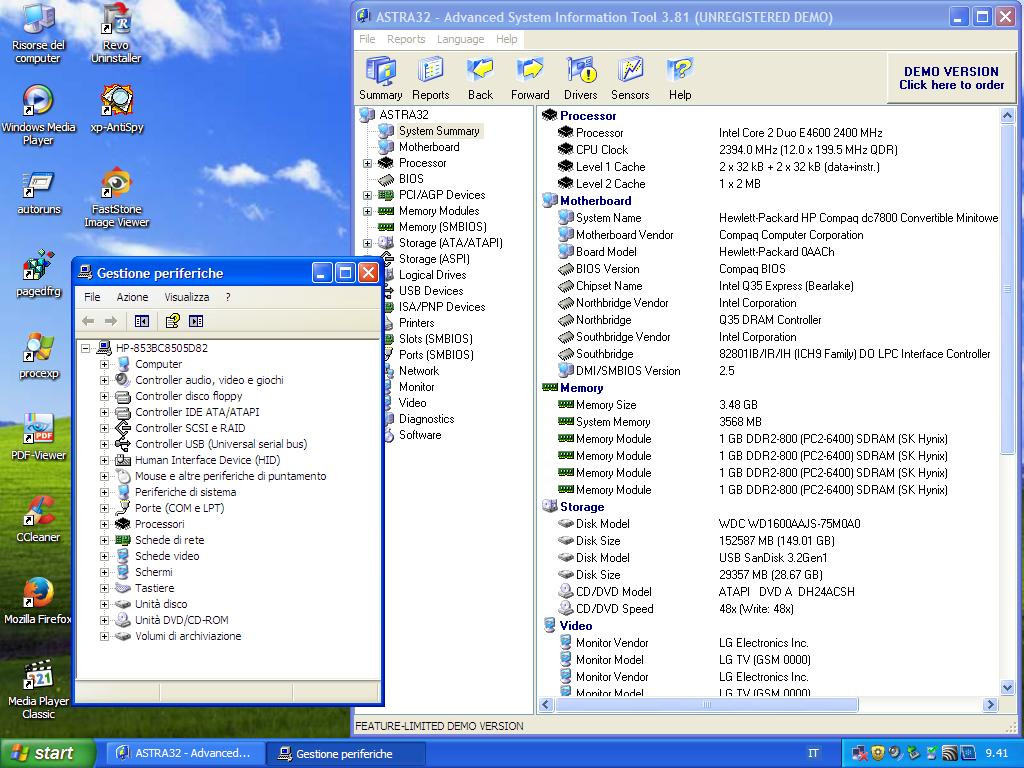The width and height of the screenshot is (1024, 768).
Task: Open the Language menu in ASTRA32
Action: (x=460, y=39)
